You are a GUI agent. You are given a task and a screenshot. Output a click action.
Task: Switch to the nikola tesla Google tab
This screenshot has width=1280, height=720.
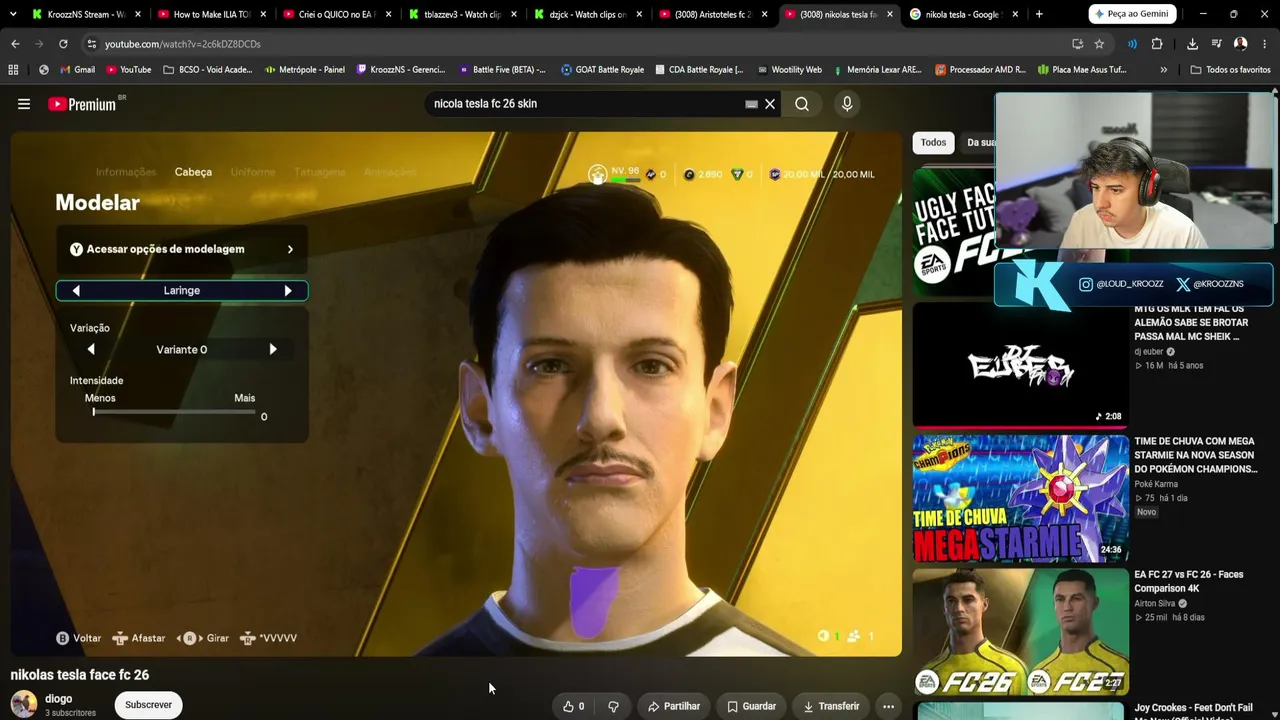(964, 14)
